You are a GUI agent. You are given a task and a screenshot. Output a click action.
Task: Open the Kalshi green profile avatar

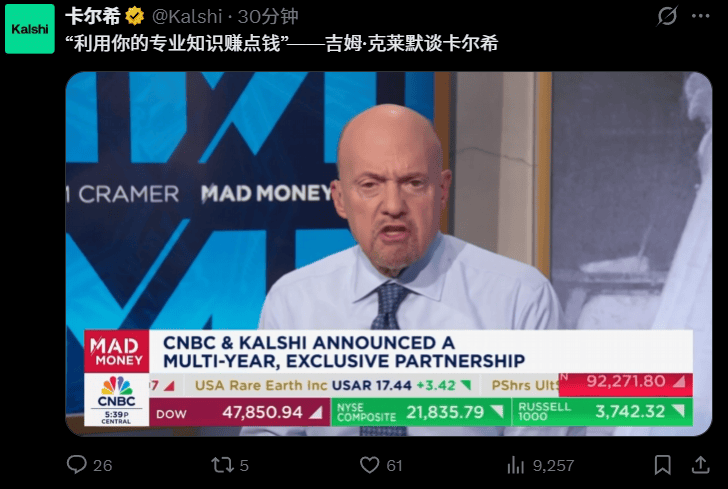[x=30, y=29]
